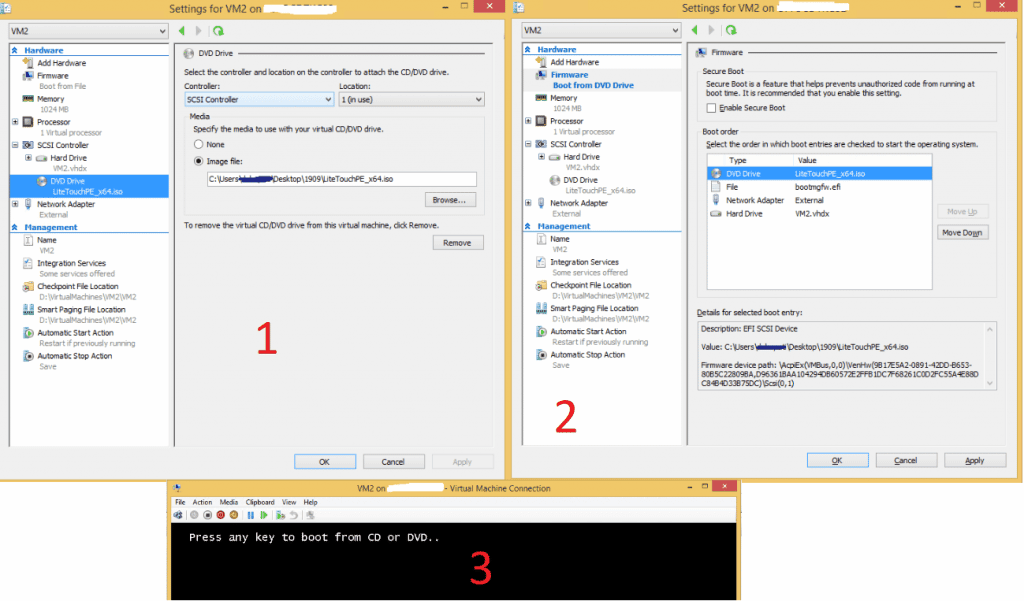The width and height of the screenshot is (1024, 601).
Task: Click the Enhanced Session icon in VM toolbar
Action: pos(311,515)
